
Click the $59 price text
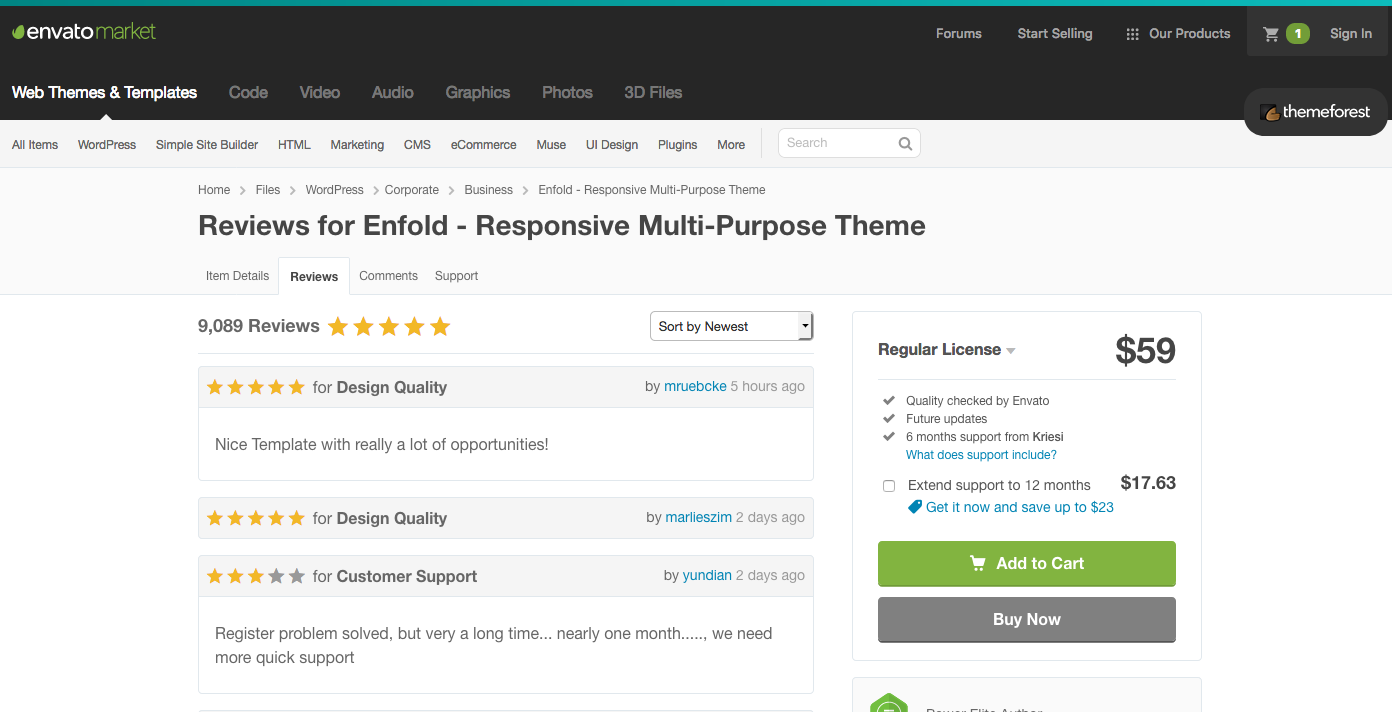1145,351
